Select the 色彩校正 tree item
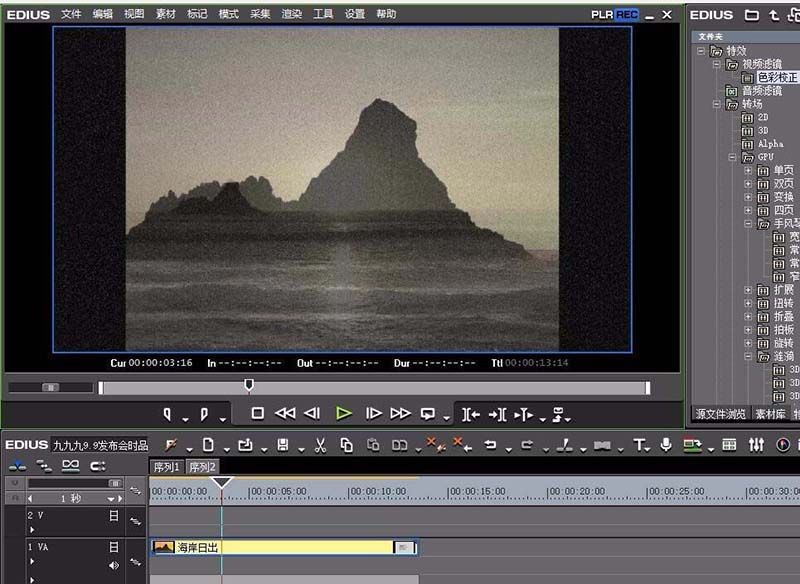 tap(777, 77)
